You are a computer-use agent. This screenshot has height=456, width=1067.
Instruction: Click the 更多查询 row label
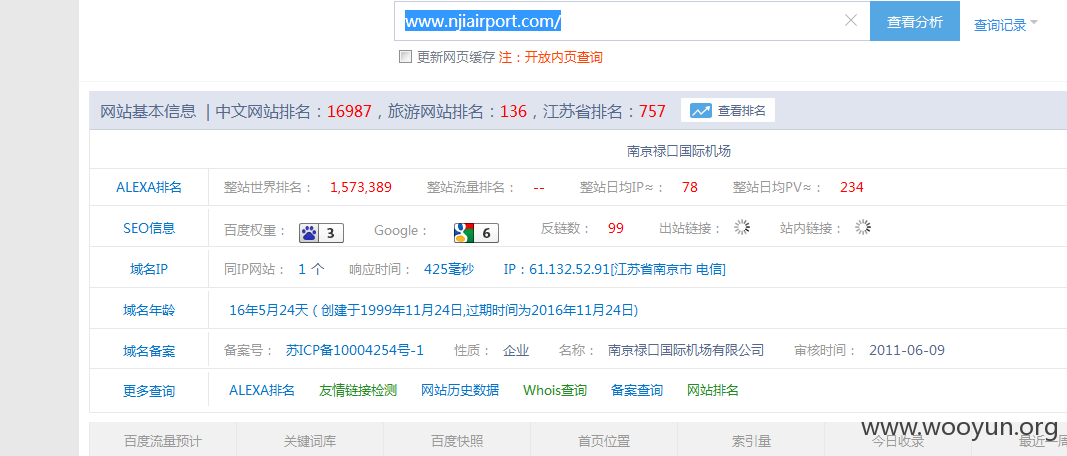[x=149, y=391]
